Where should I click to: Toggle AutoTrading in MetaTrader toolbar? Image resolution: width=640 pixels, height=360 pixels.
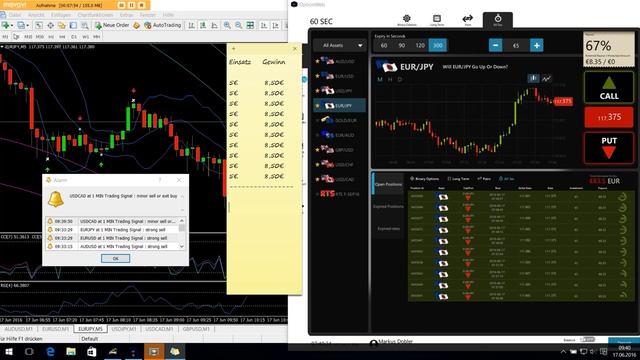coord(162,25)
